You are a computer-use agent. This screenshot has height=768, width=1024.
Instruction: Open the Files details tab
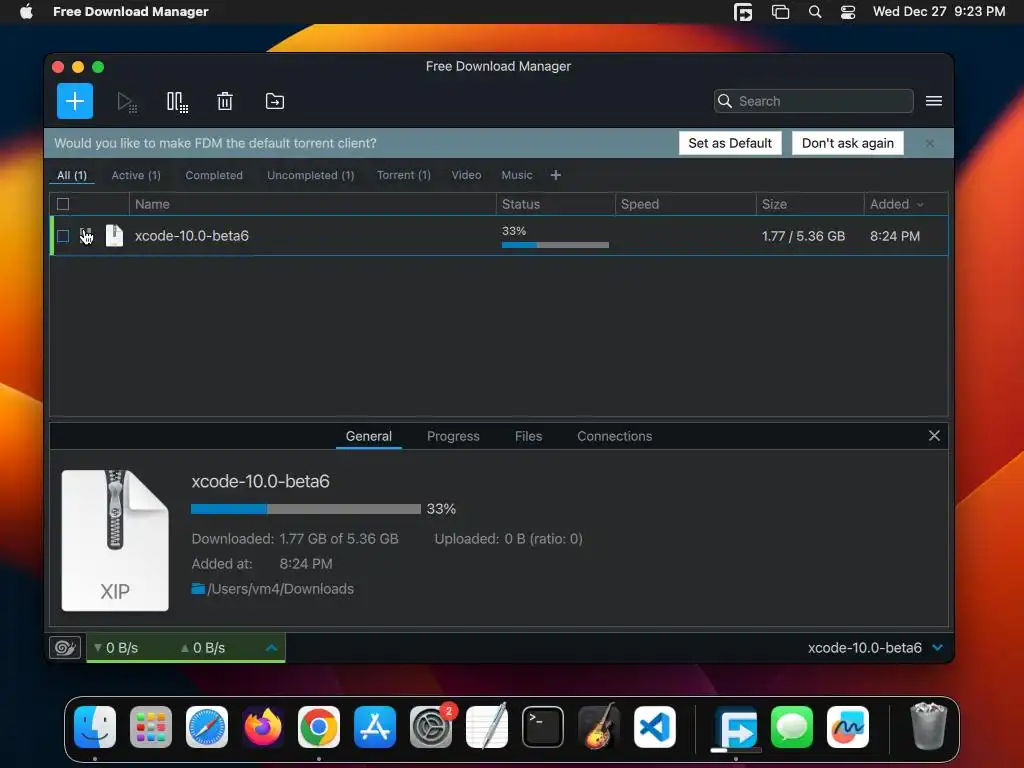coord(528,436)
